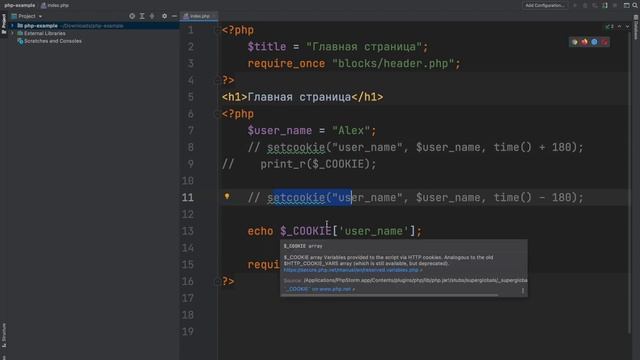Click the window layout icon near search

[x=627, y=5]
